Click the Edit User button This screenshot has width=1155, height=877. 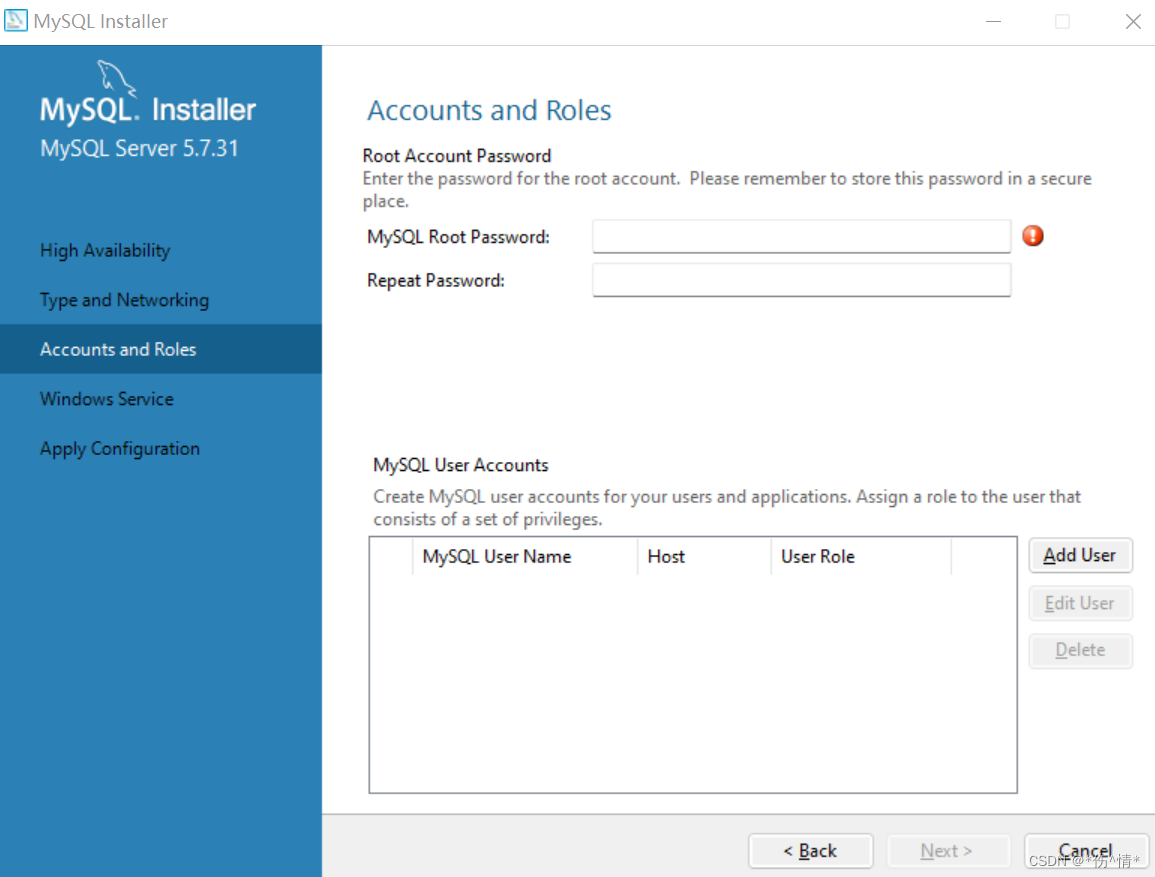pos(1080,603)
